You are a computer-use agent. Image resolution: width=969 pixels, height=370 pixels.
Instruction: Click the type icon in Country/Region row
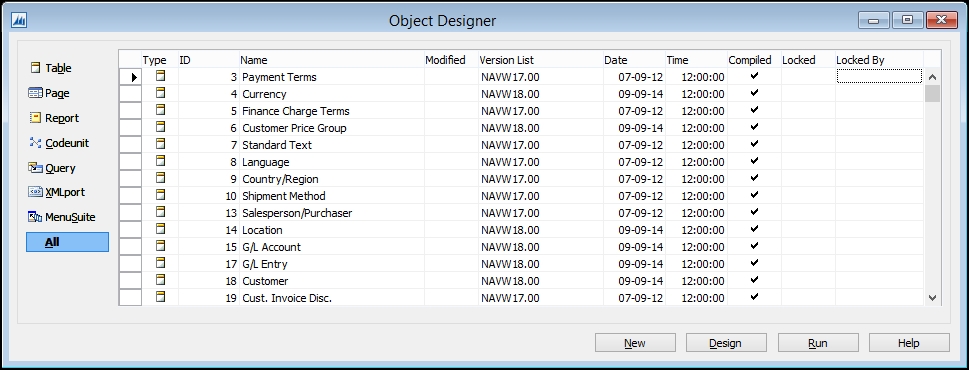160,179
